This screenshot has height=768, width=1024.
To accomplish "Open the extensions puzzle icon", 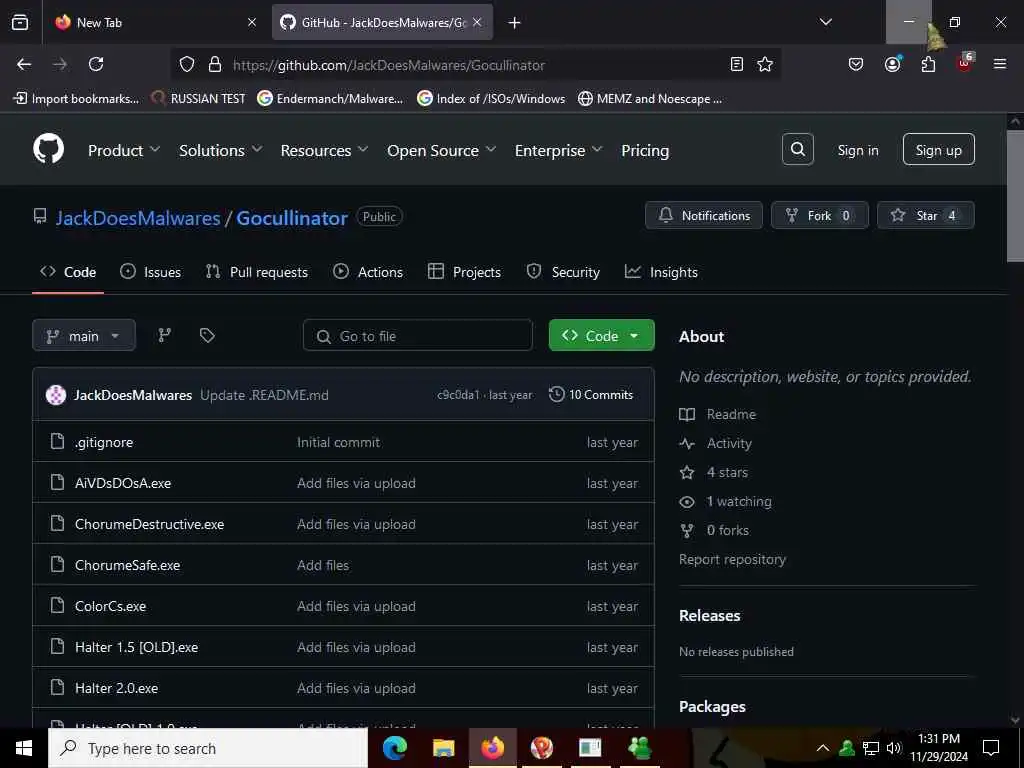I will click(x=928, y=64).
